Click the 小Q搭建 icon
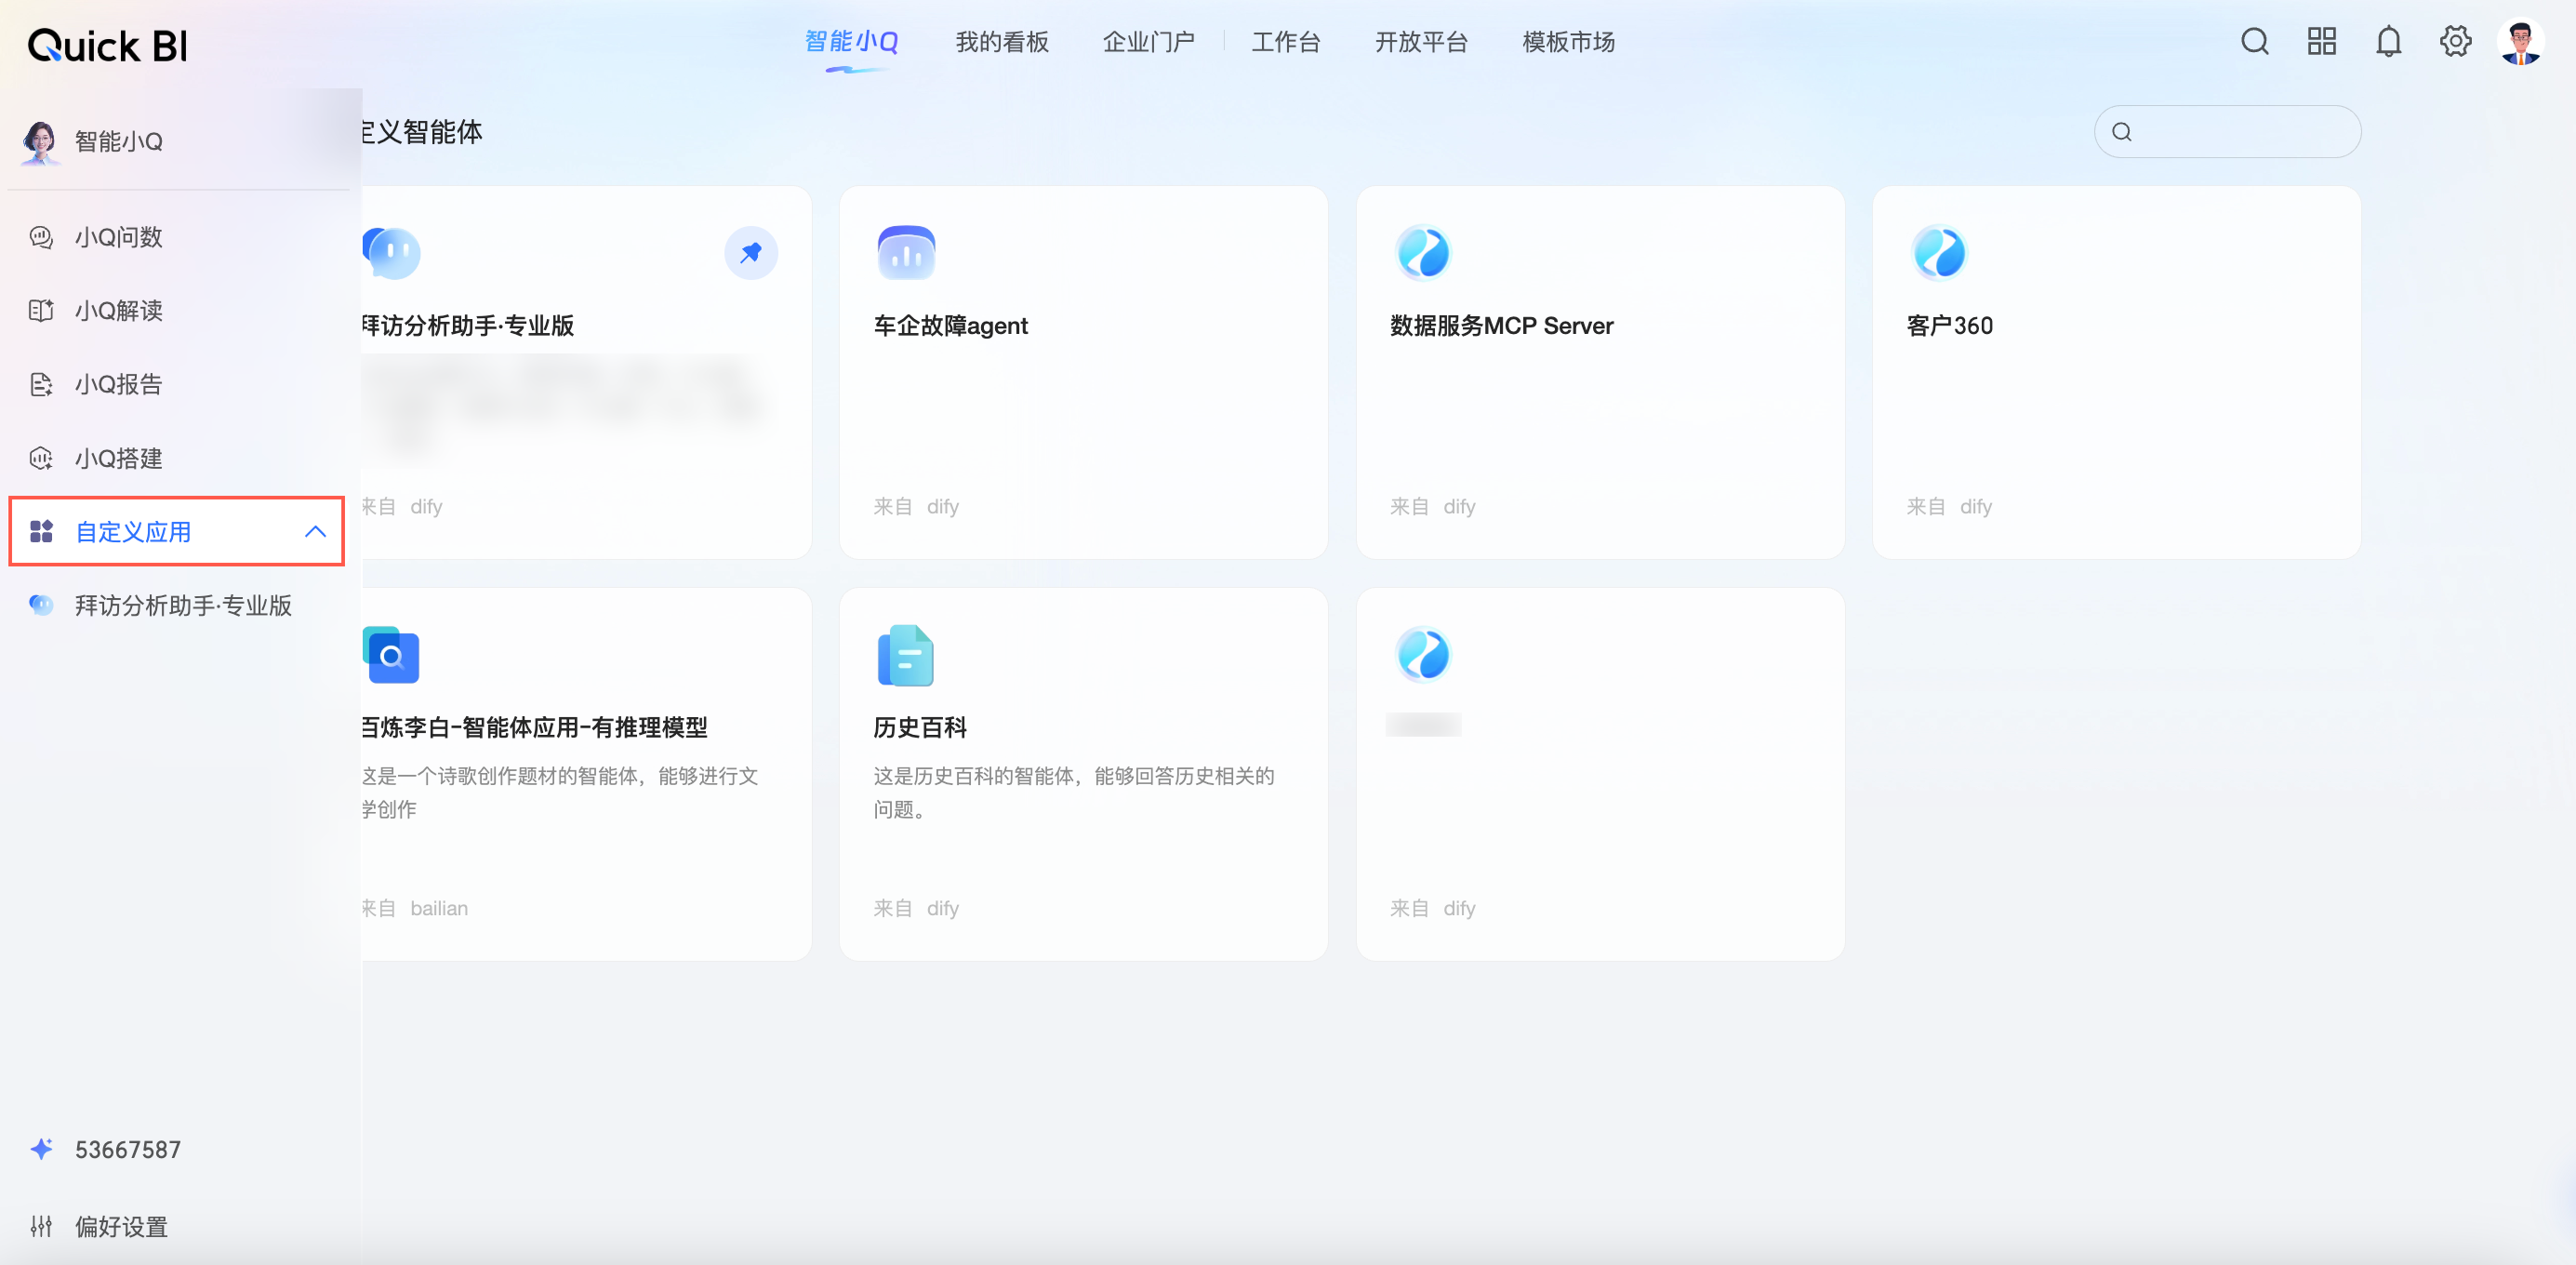This screenshot has height=1265, width=2576. click(41, 458)
